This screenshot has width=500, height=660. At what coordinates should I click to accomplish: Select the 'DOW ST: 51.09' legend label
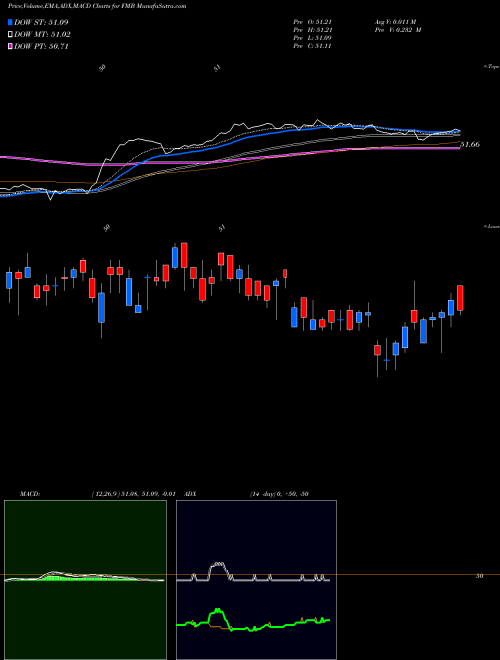click(41, 22)
